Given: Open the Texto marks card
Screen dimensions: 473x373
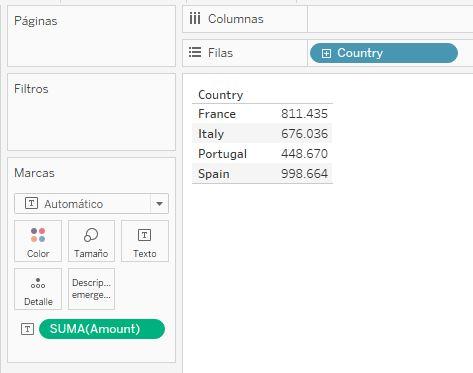Looking at the screenshot, I should (x=145, y=241).
